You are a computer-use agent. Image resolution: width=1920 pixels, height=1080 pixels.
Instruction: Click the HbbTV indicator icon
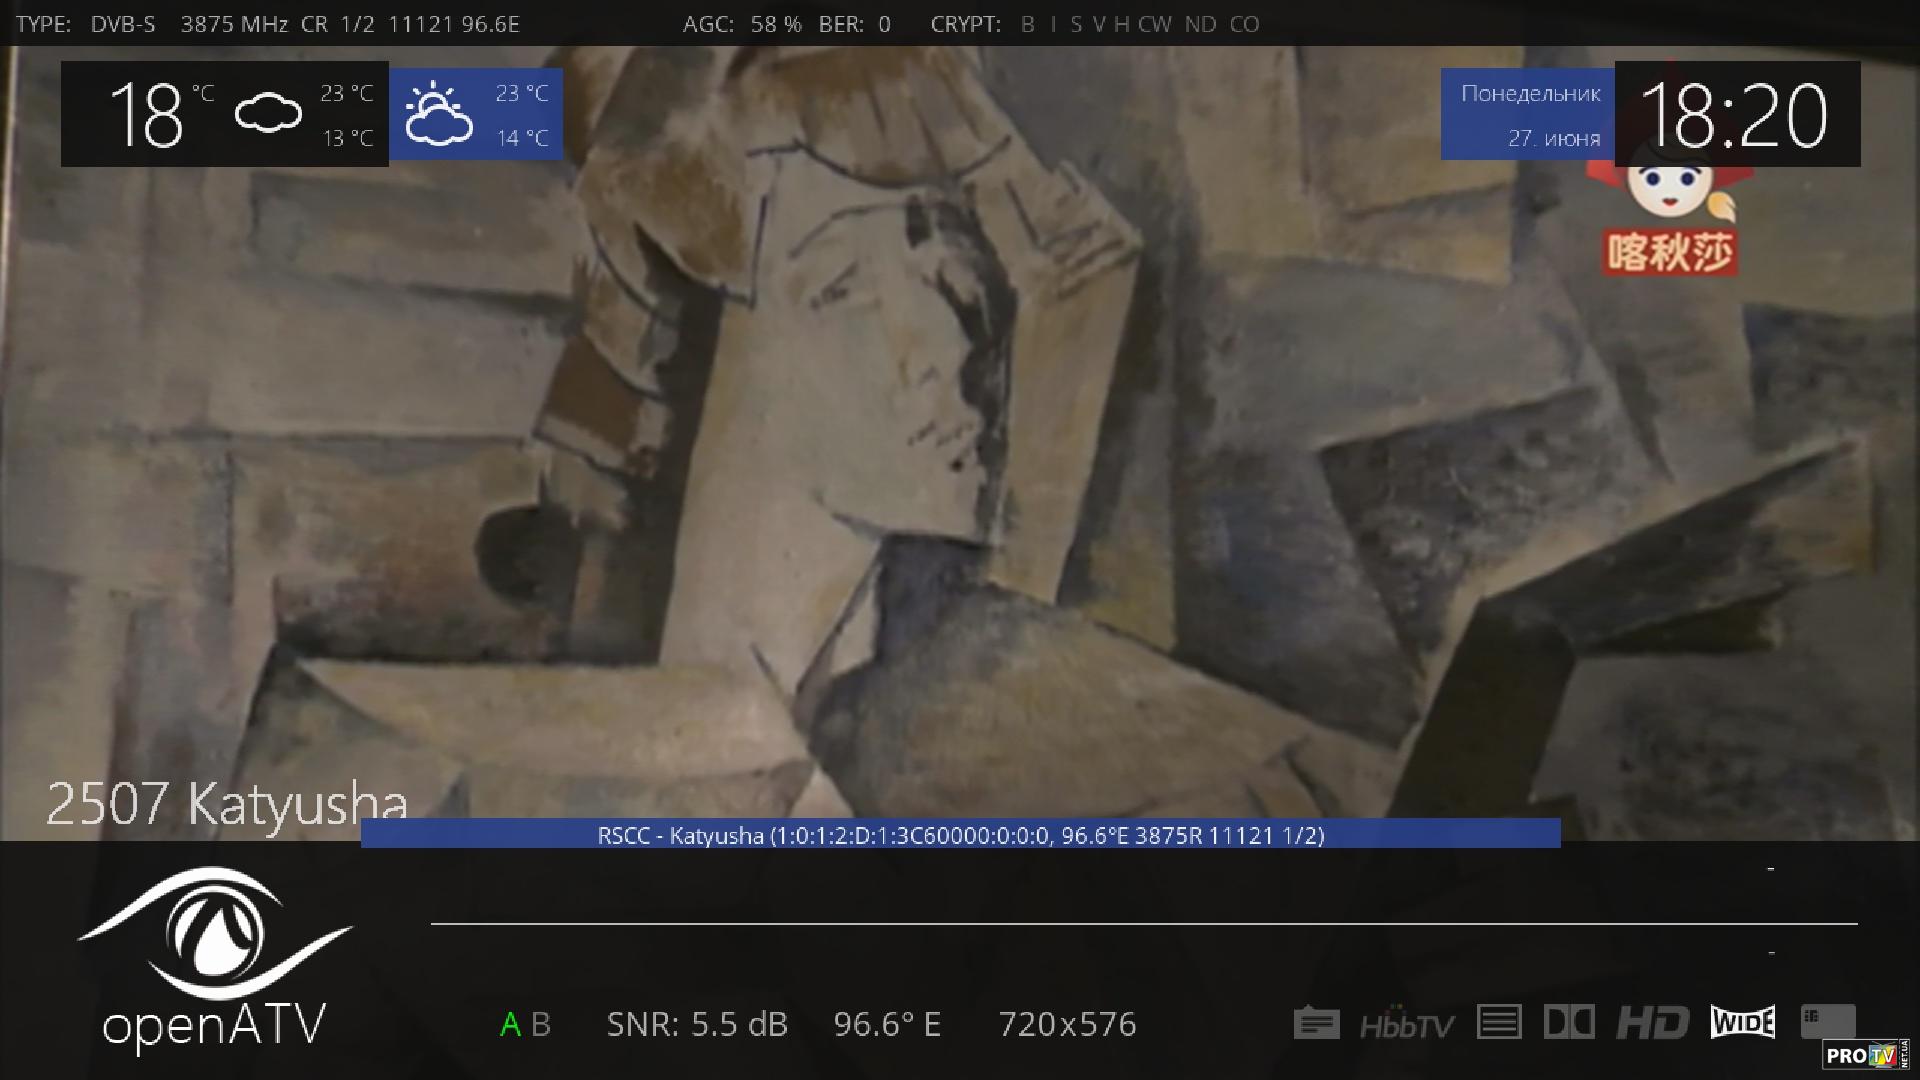tap(1406, 1024)
